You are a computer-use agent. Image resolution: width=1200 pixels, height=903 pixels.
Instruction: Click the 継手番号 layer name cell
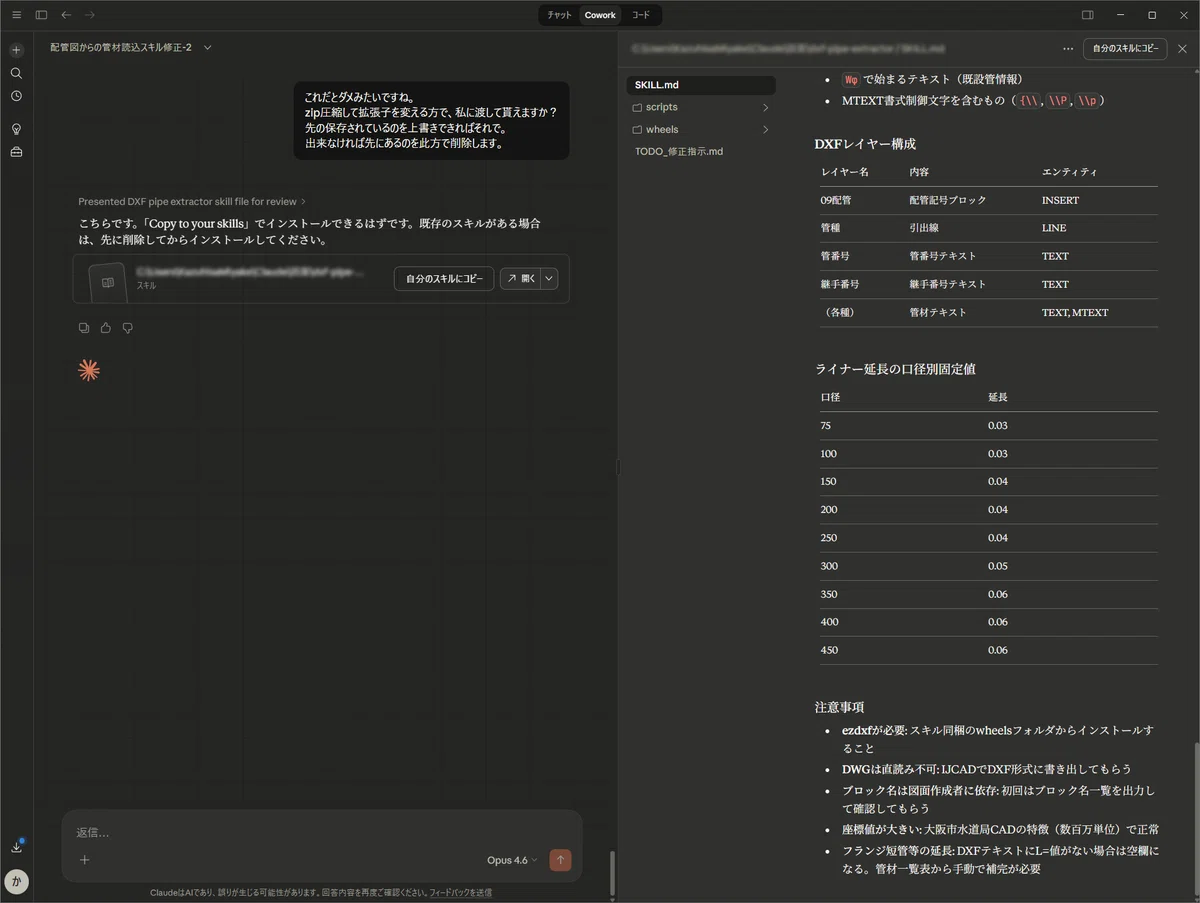click(839, 284)
